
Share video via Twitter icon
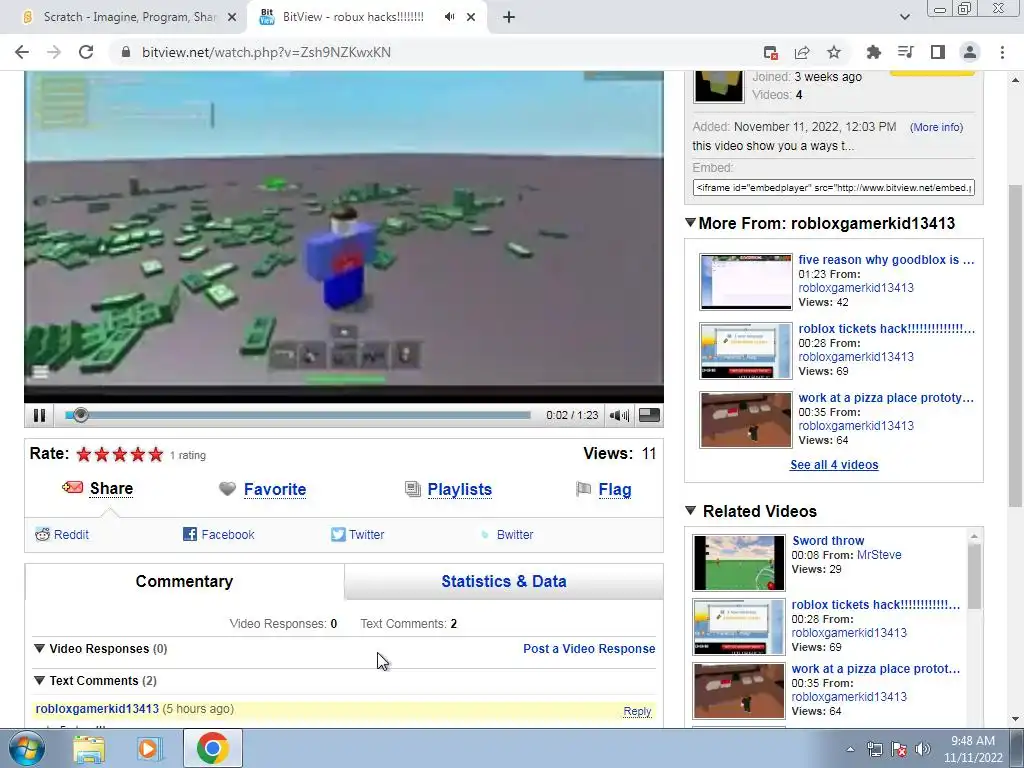coord(338,534)
